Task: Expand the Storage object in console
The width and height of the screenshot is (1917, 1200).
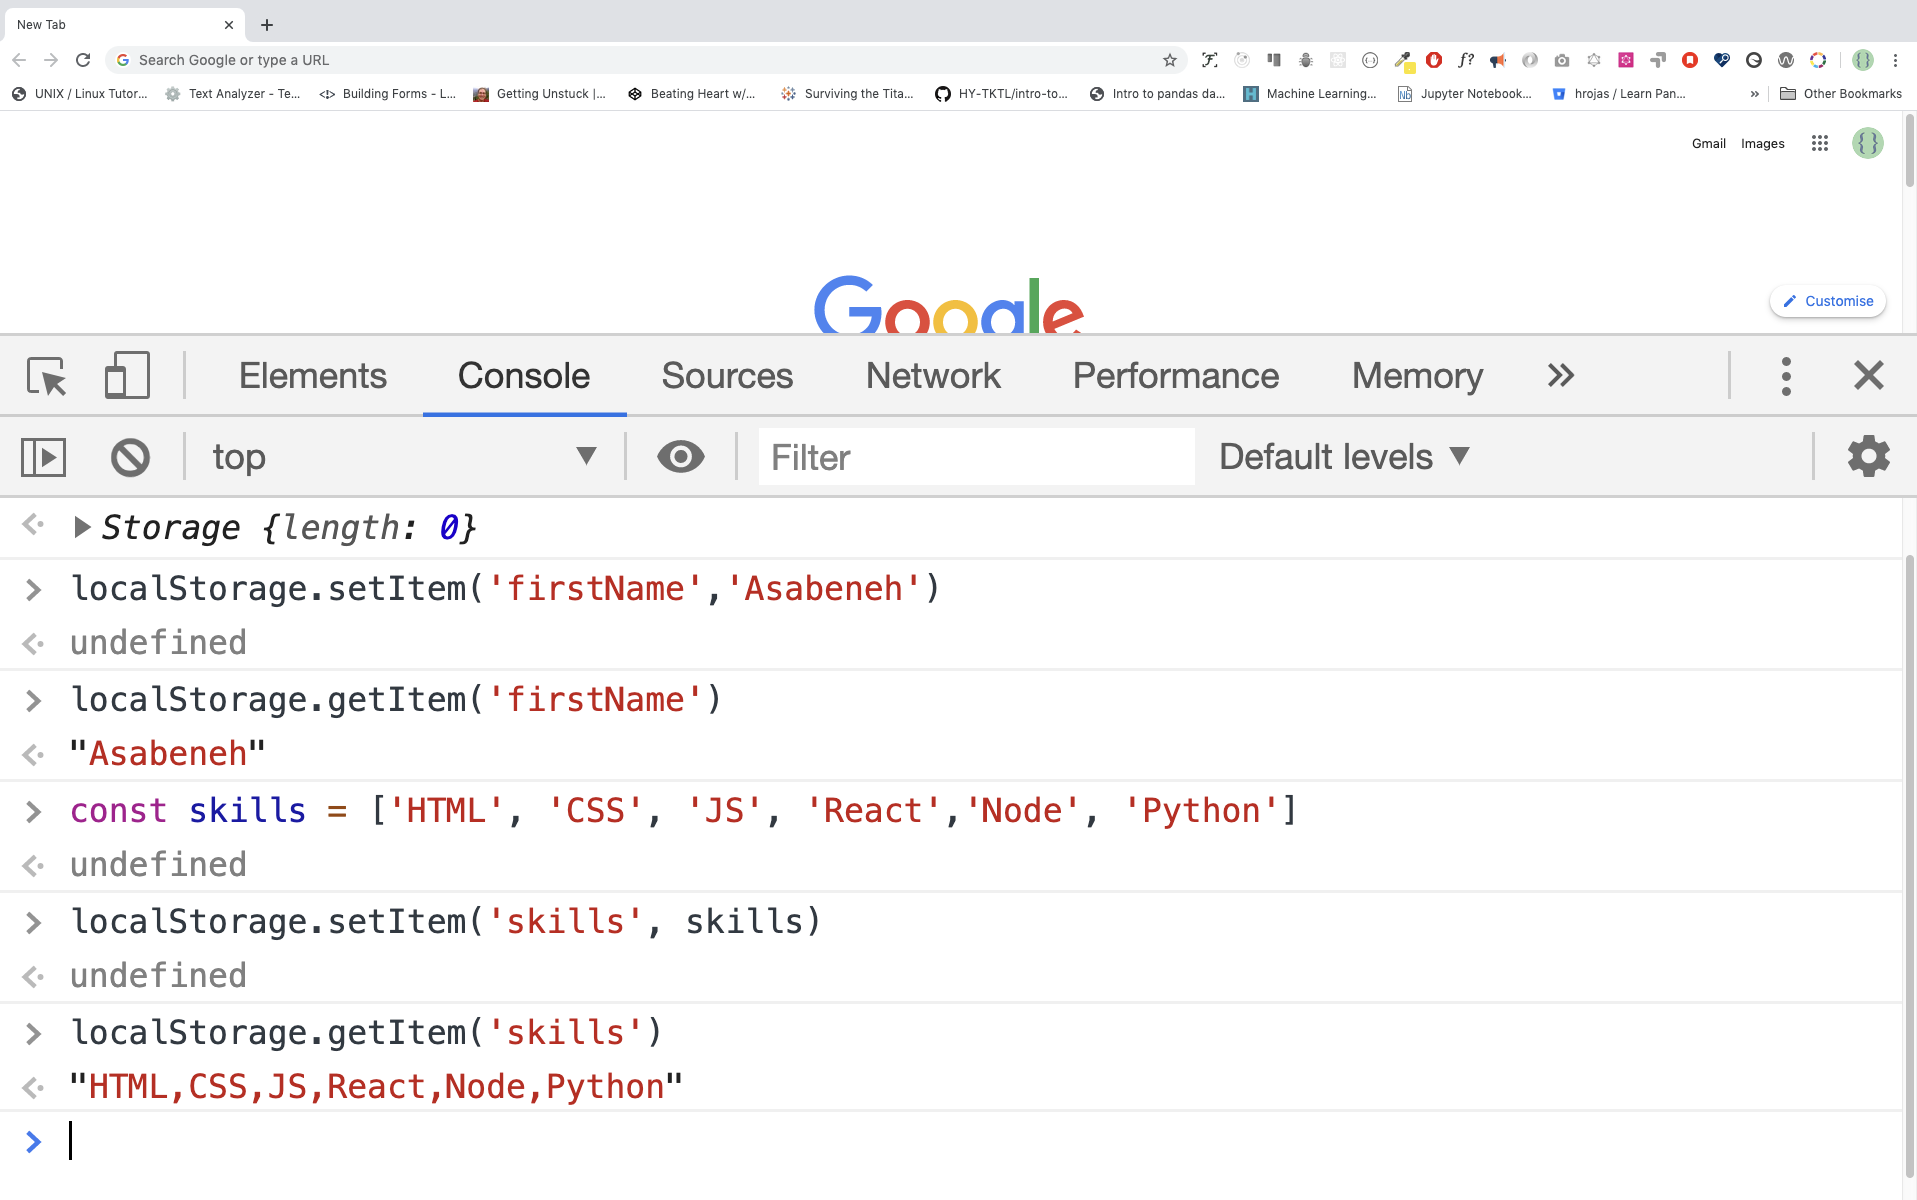Action: 82,527
